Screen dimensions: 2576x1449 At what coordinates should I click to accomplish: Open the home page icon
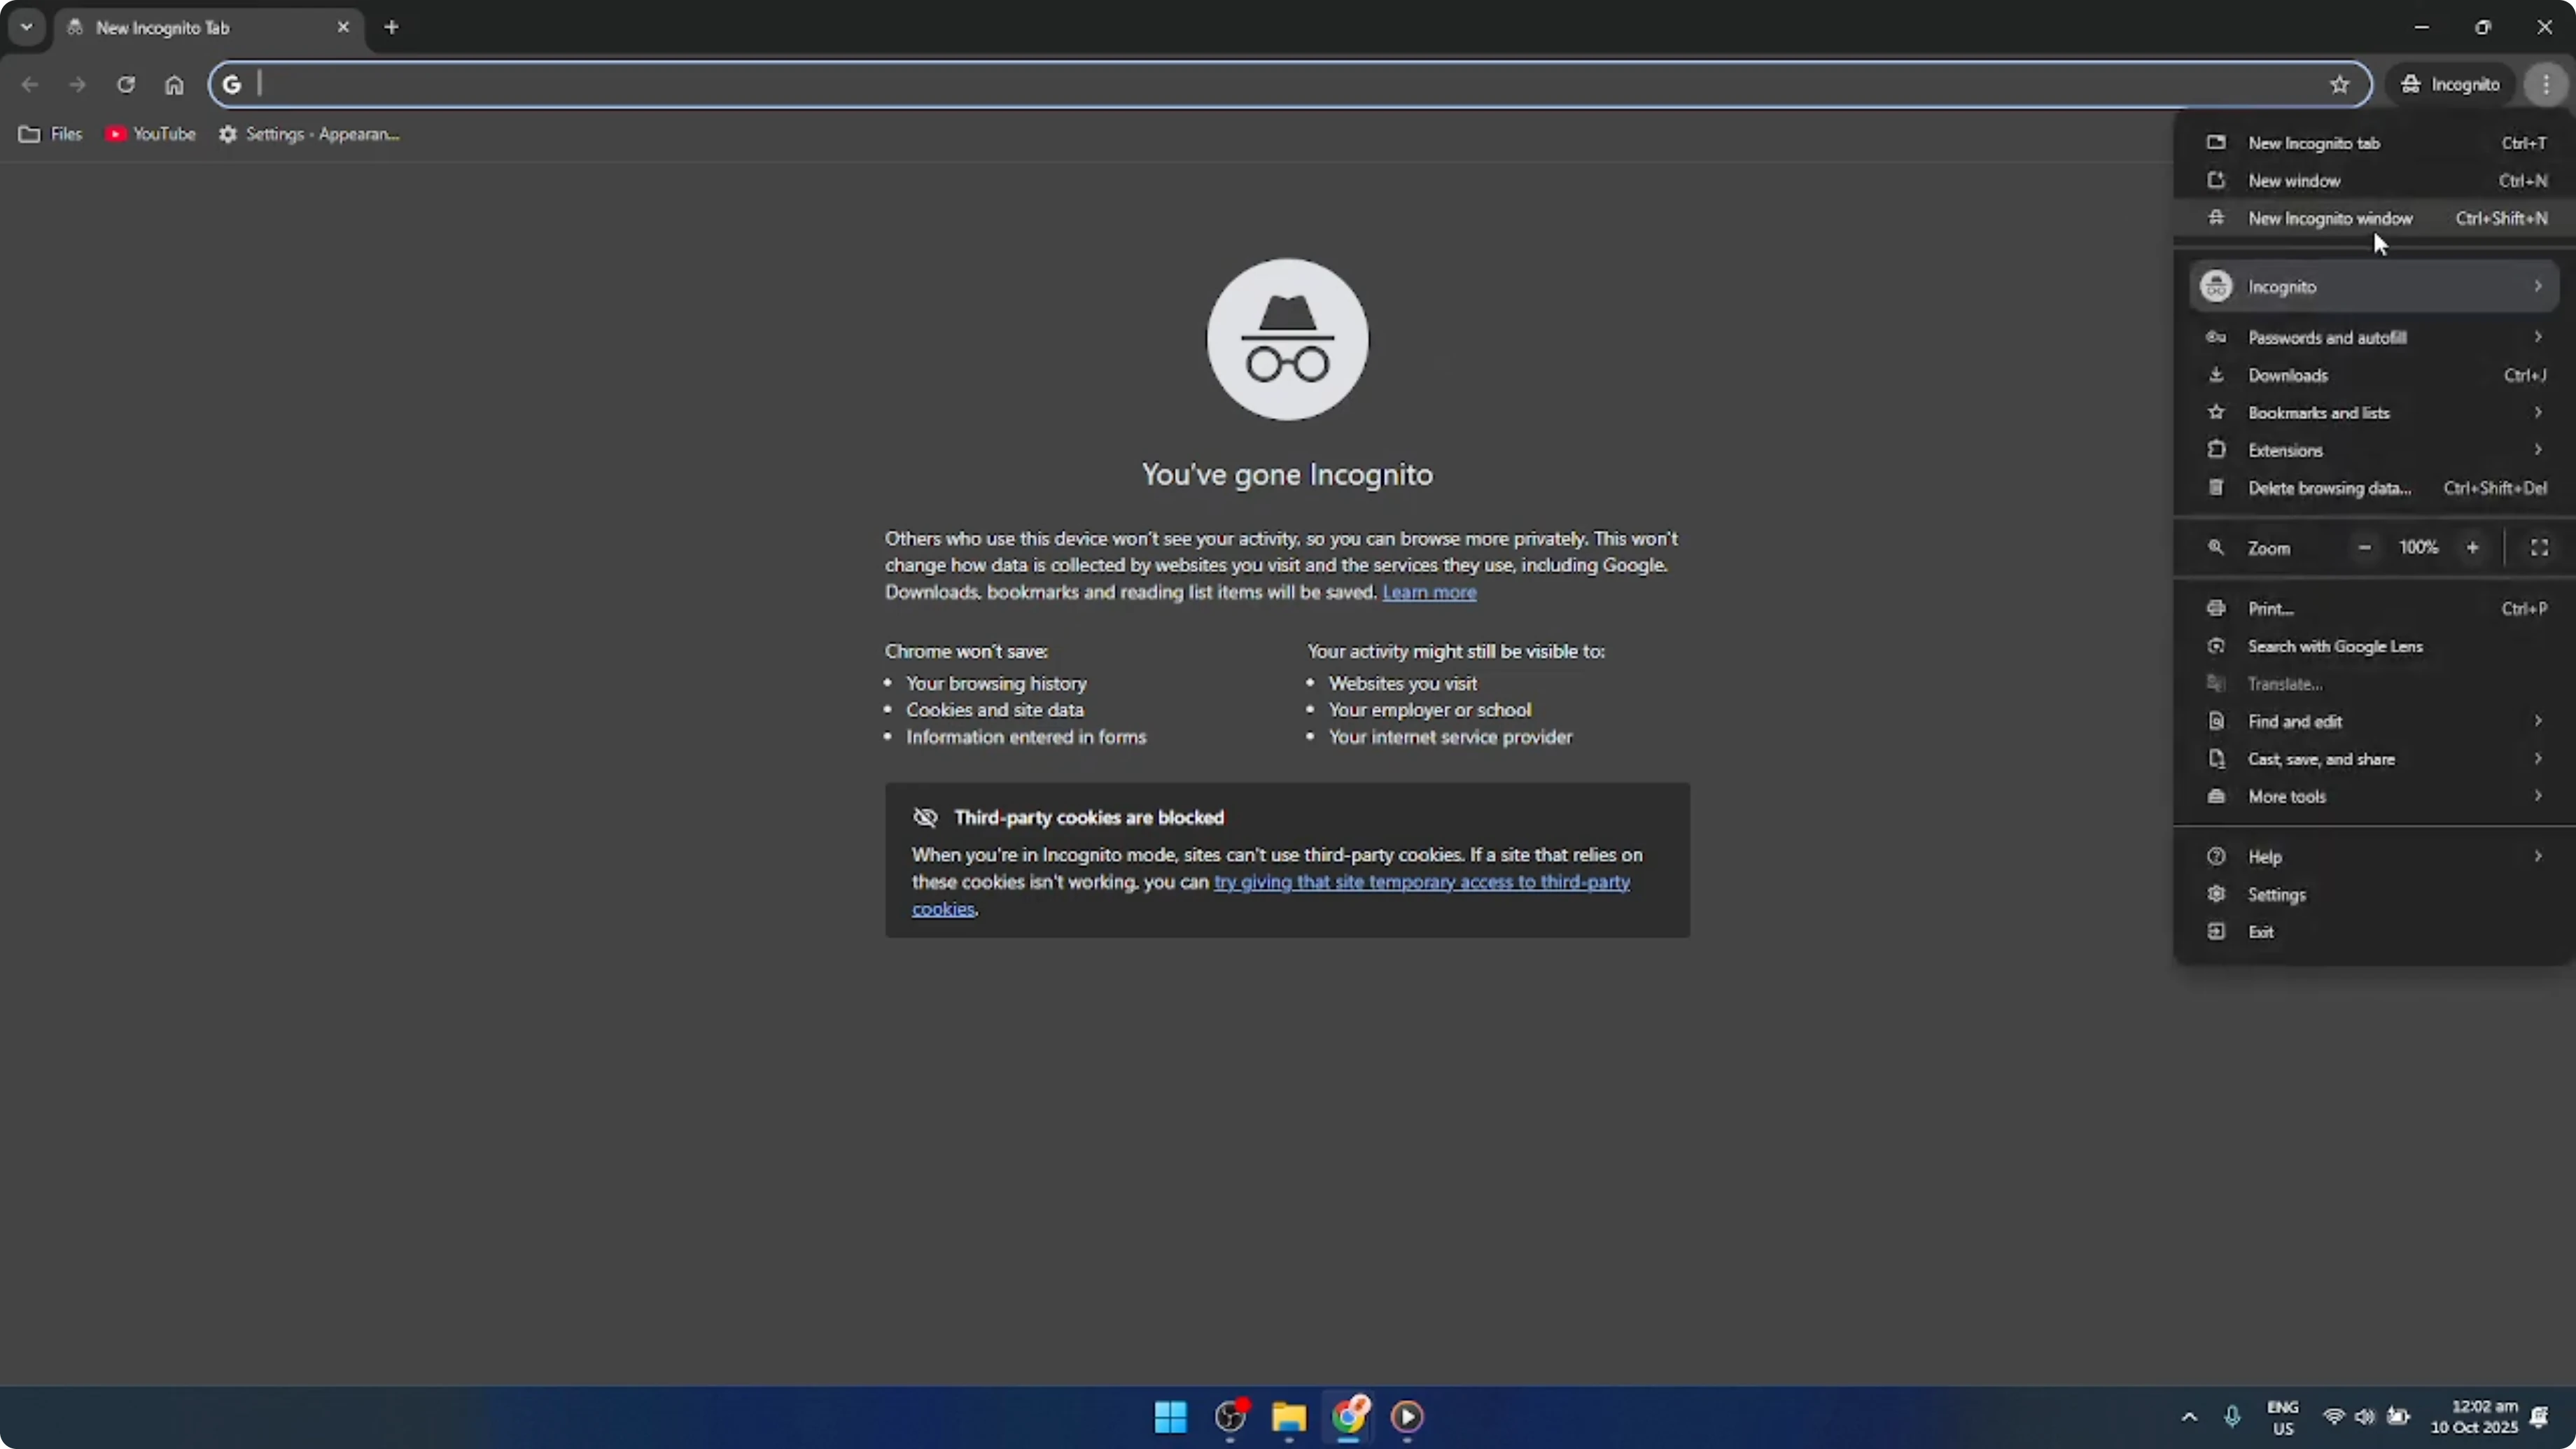pyautogui.click(x=175, y=84)
